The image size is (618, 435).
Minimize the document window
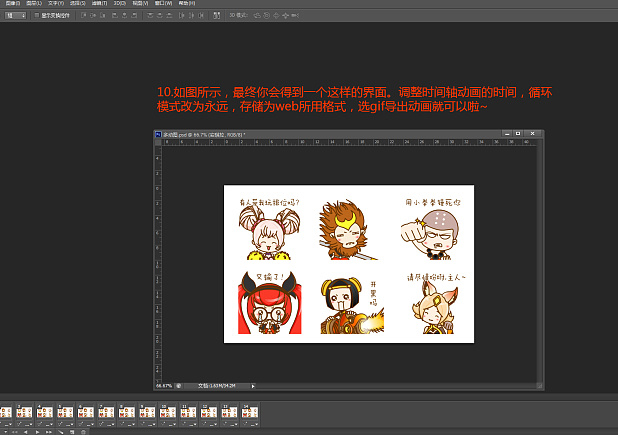pyautogui.click(x=507, y=134)
